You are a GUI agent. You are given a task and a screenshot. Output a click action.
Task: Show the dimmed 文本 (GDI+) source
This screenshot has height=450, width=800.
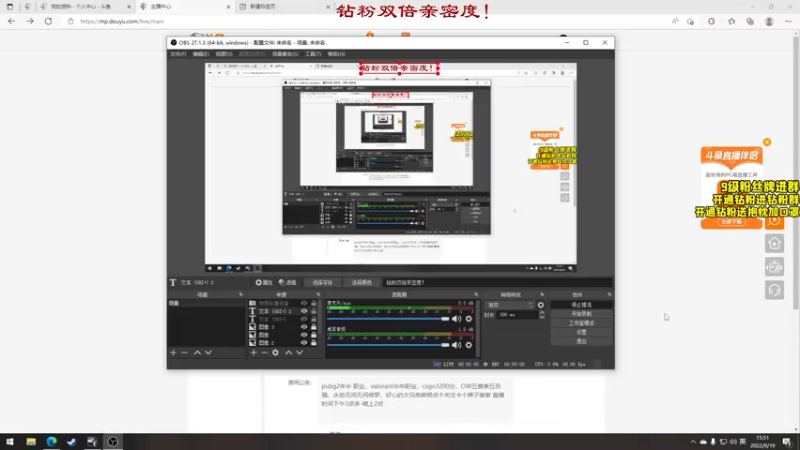pyautogui.click(x=304, y=319)
